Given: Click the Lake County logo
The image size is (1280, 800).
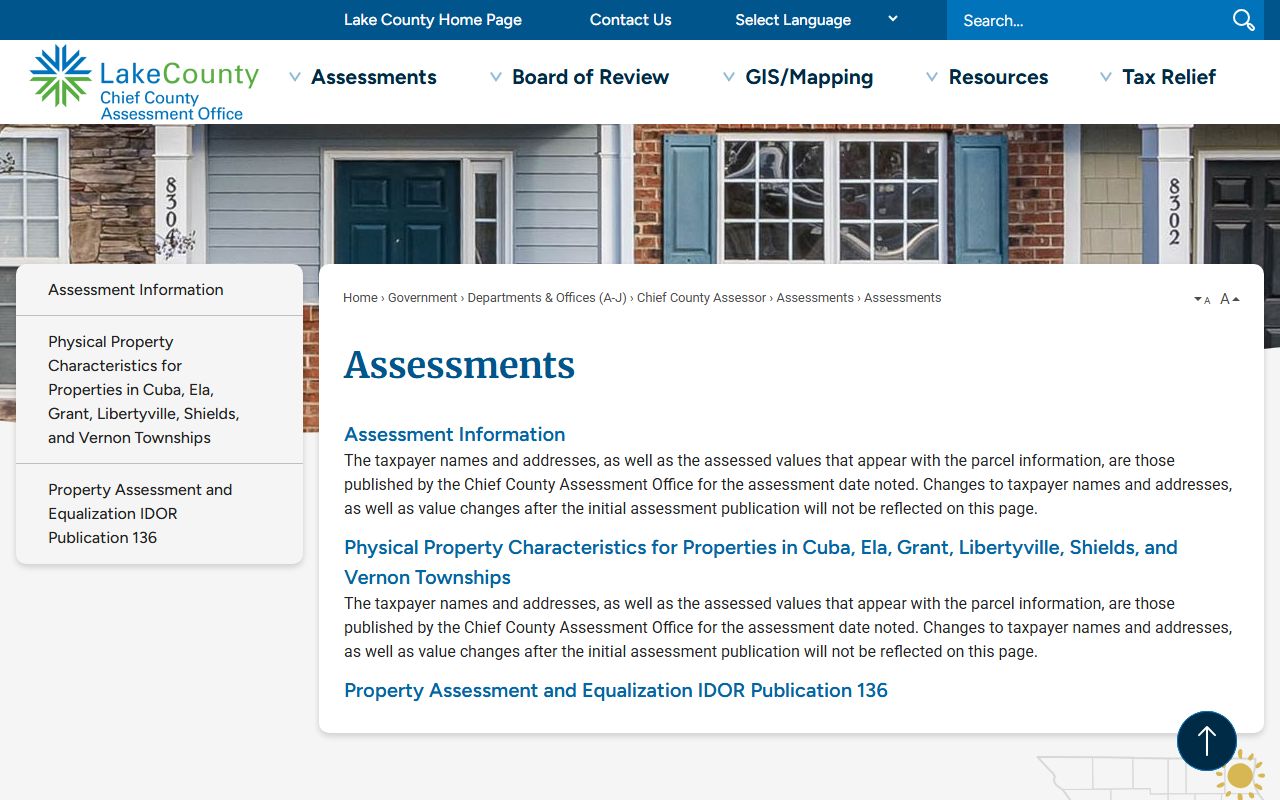Looking at the screenshot, I should tap(144, 83).
